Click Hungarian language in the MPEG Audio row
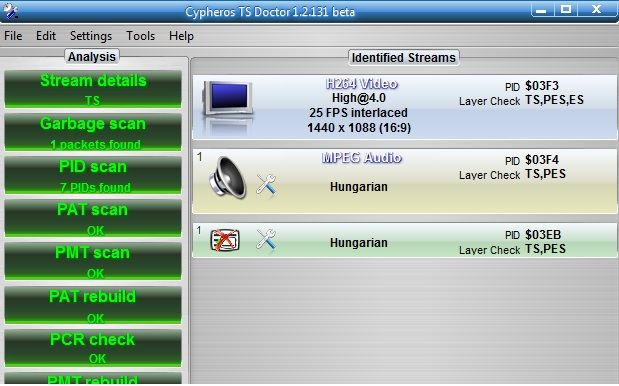 358,187
